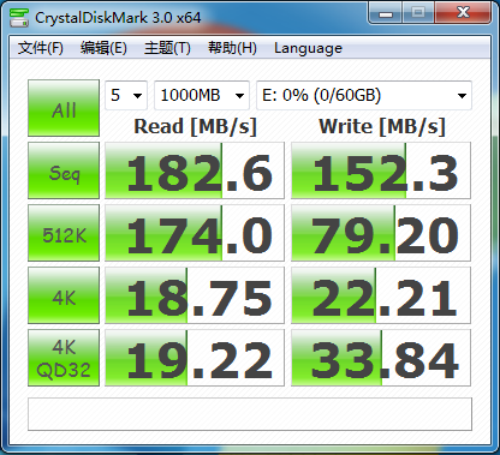
Task: Start the 4K benchmark test
Action: (x=64, y=295)
